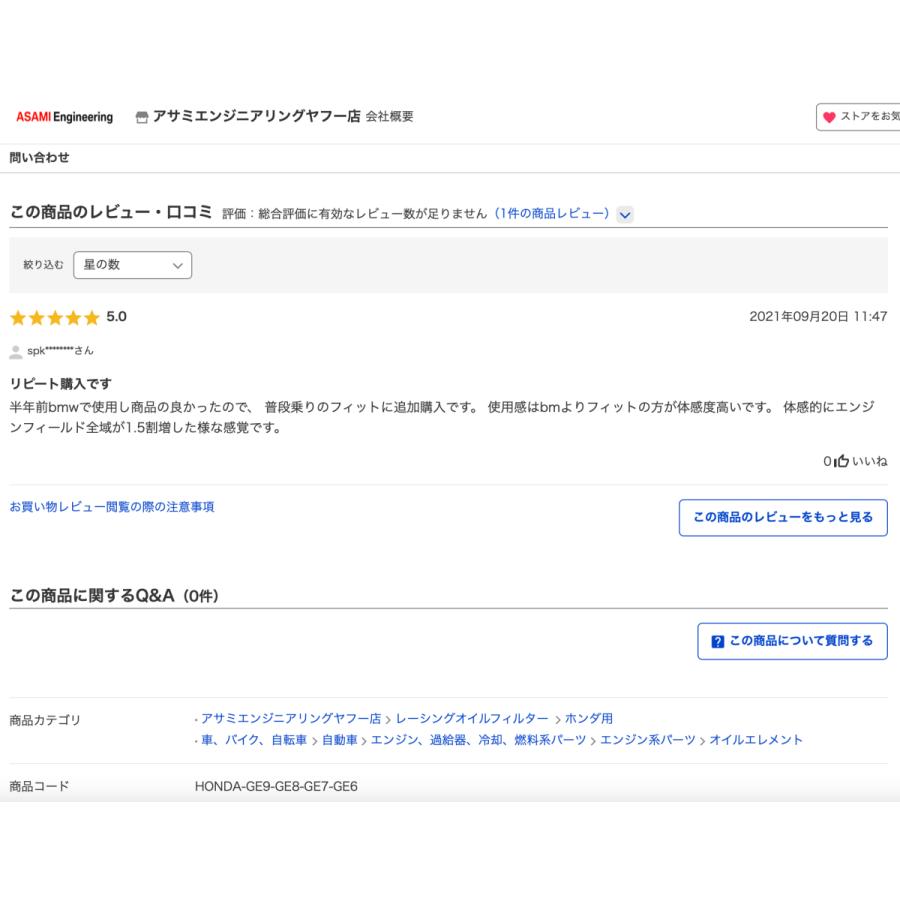Open the ホンダ用 category link
This screenshot has height=900, width=900.
coord(592,717)
